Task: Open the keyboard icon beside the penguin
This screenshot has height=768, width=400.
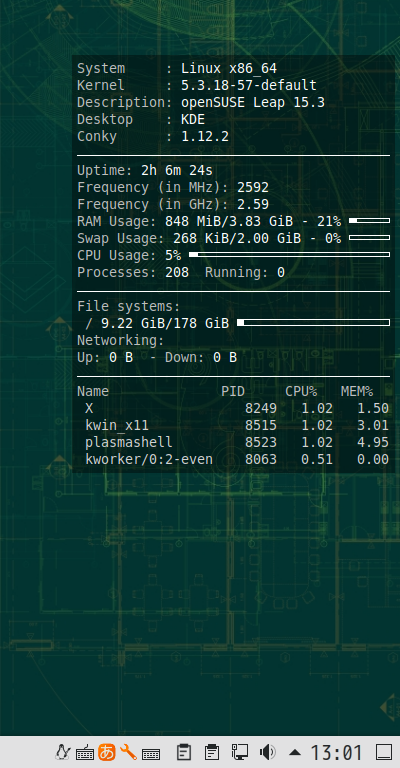Action: pyautogui.click(x=85, y=752)
